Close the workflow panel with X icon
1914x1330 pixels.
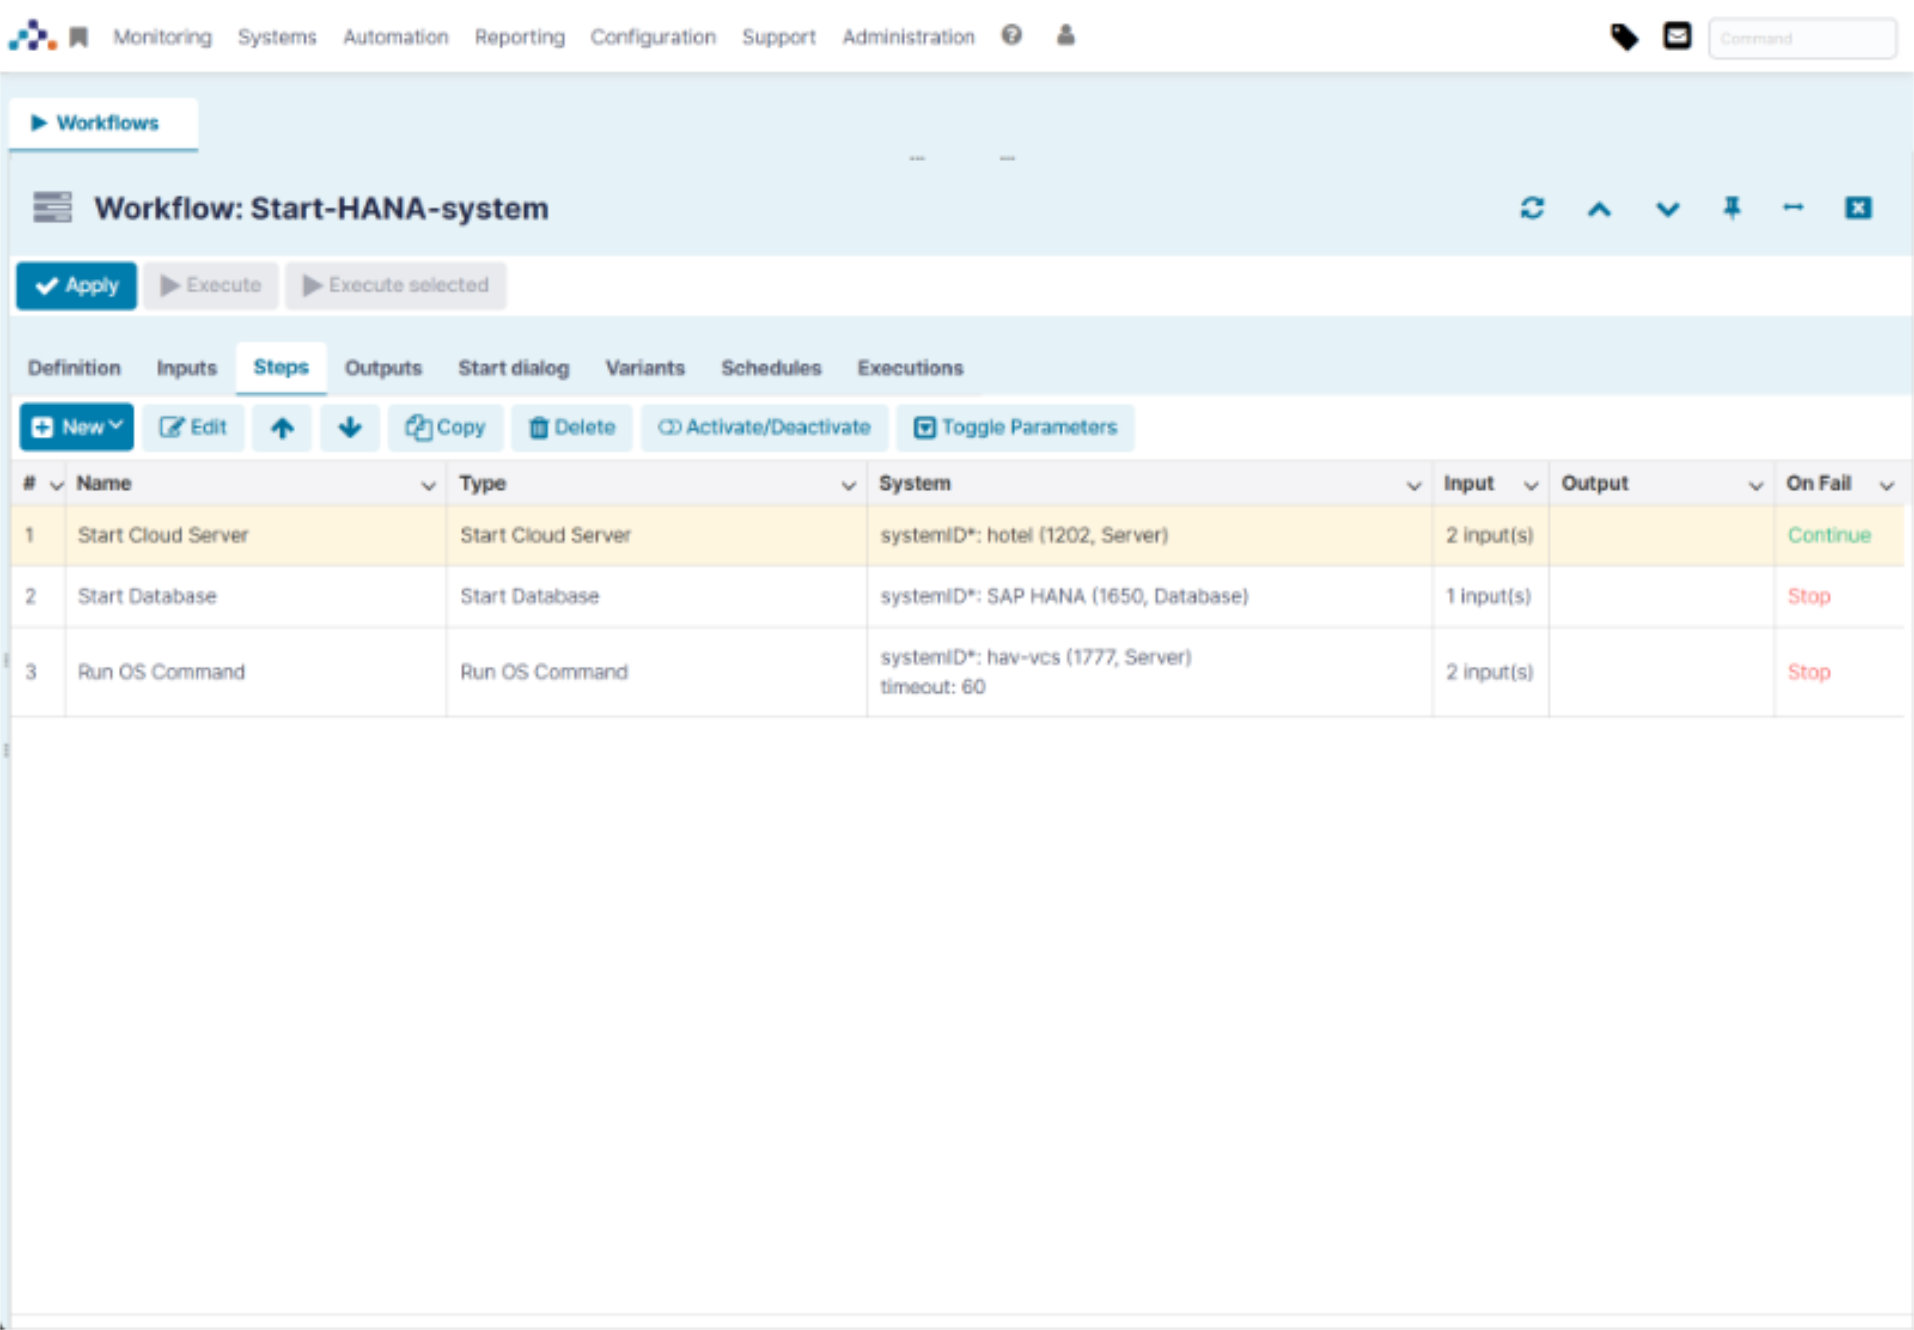[x=1858, y=208]
